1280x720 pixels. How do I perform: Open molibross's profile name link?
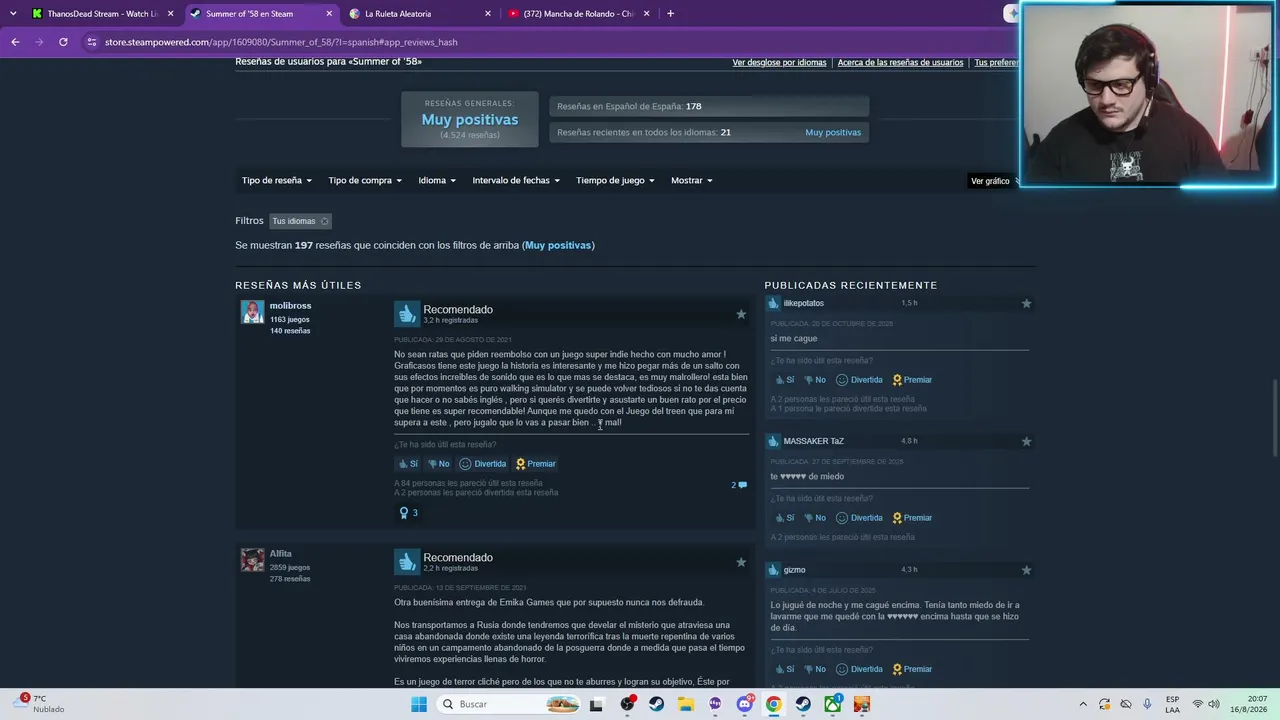[290, 306]
